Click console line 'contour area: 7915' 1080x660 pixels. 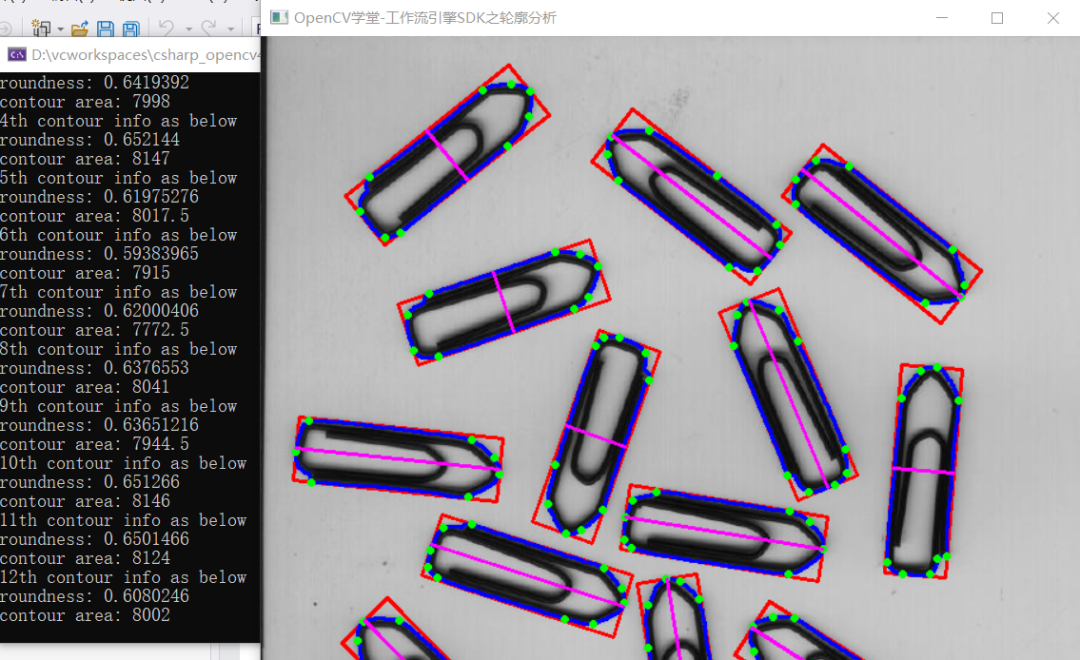85,273
